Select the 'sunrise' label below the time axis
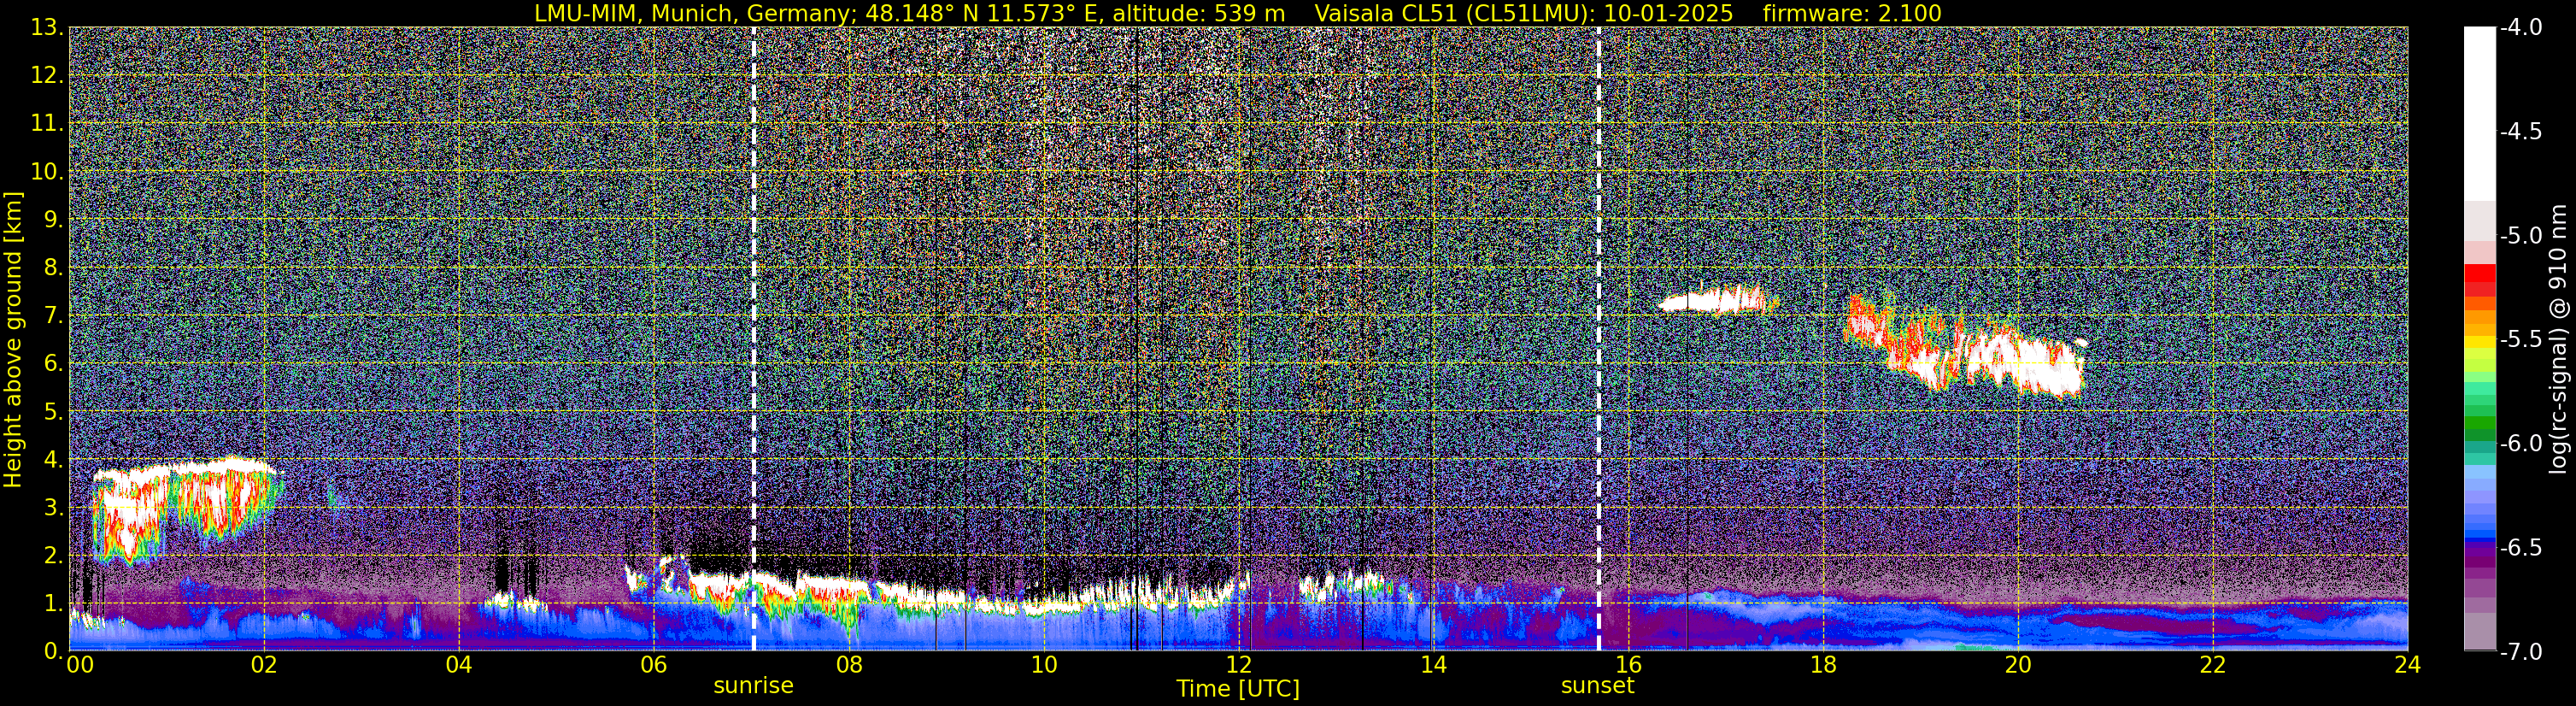 click(753, 686)
